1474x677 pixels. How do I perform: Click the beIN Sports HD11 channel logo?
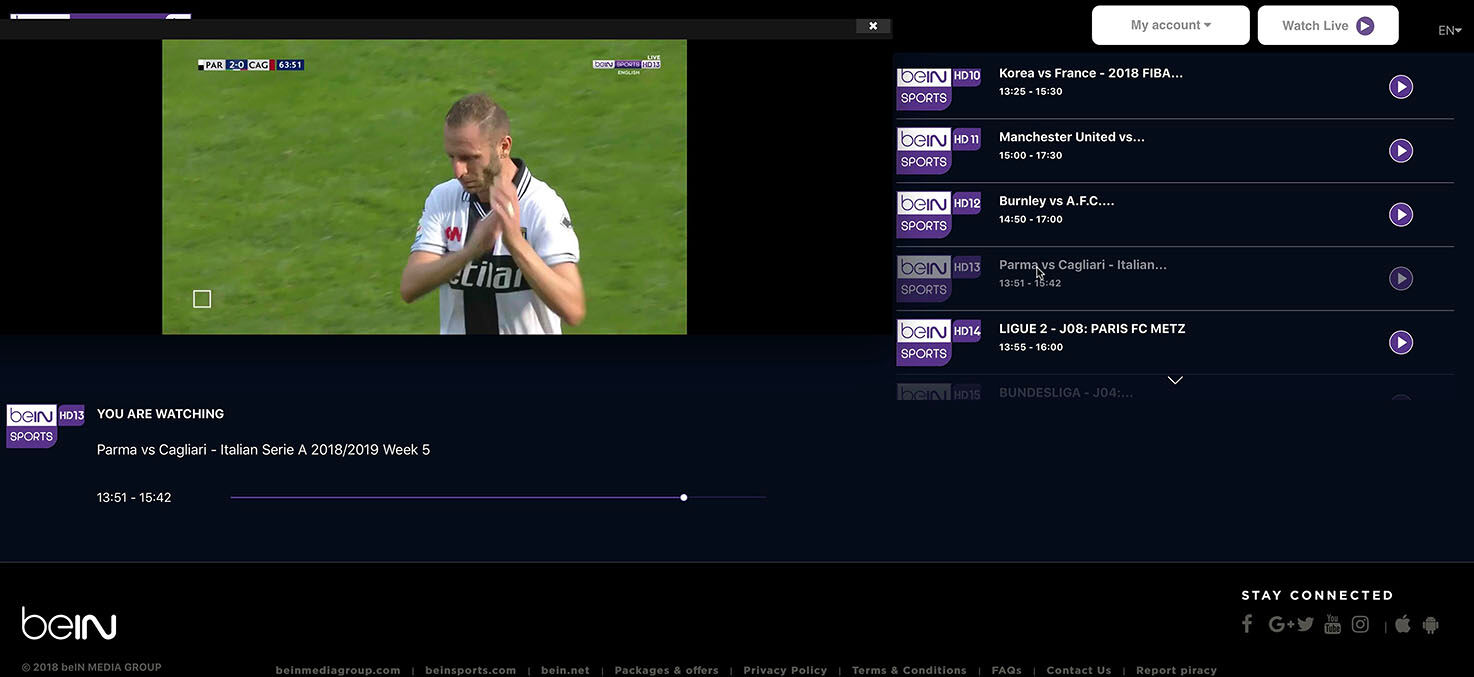pos(939,151)
